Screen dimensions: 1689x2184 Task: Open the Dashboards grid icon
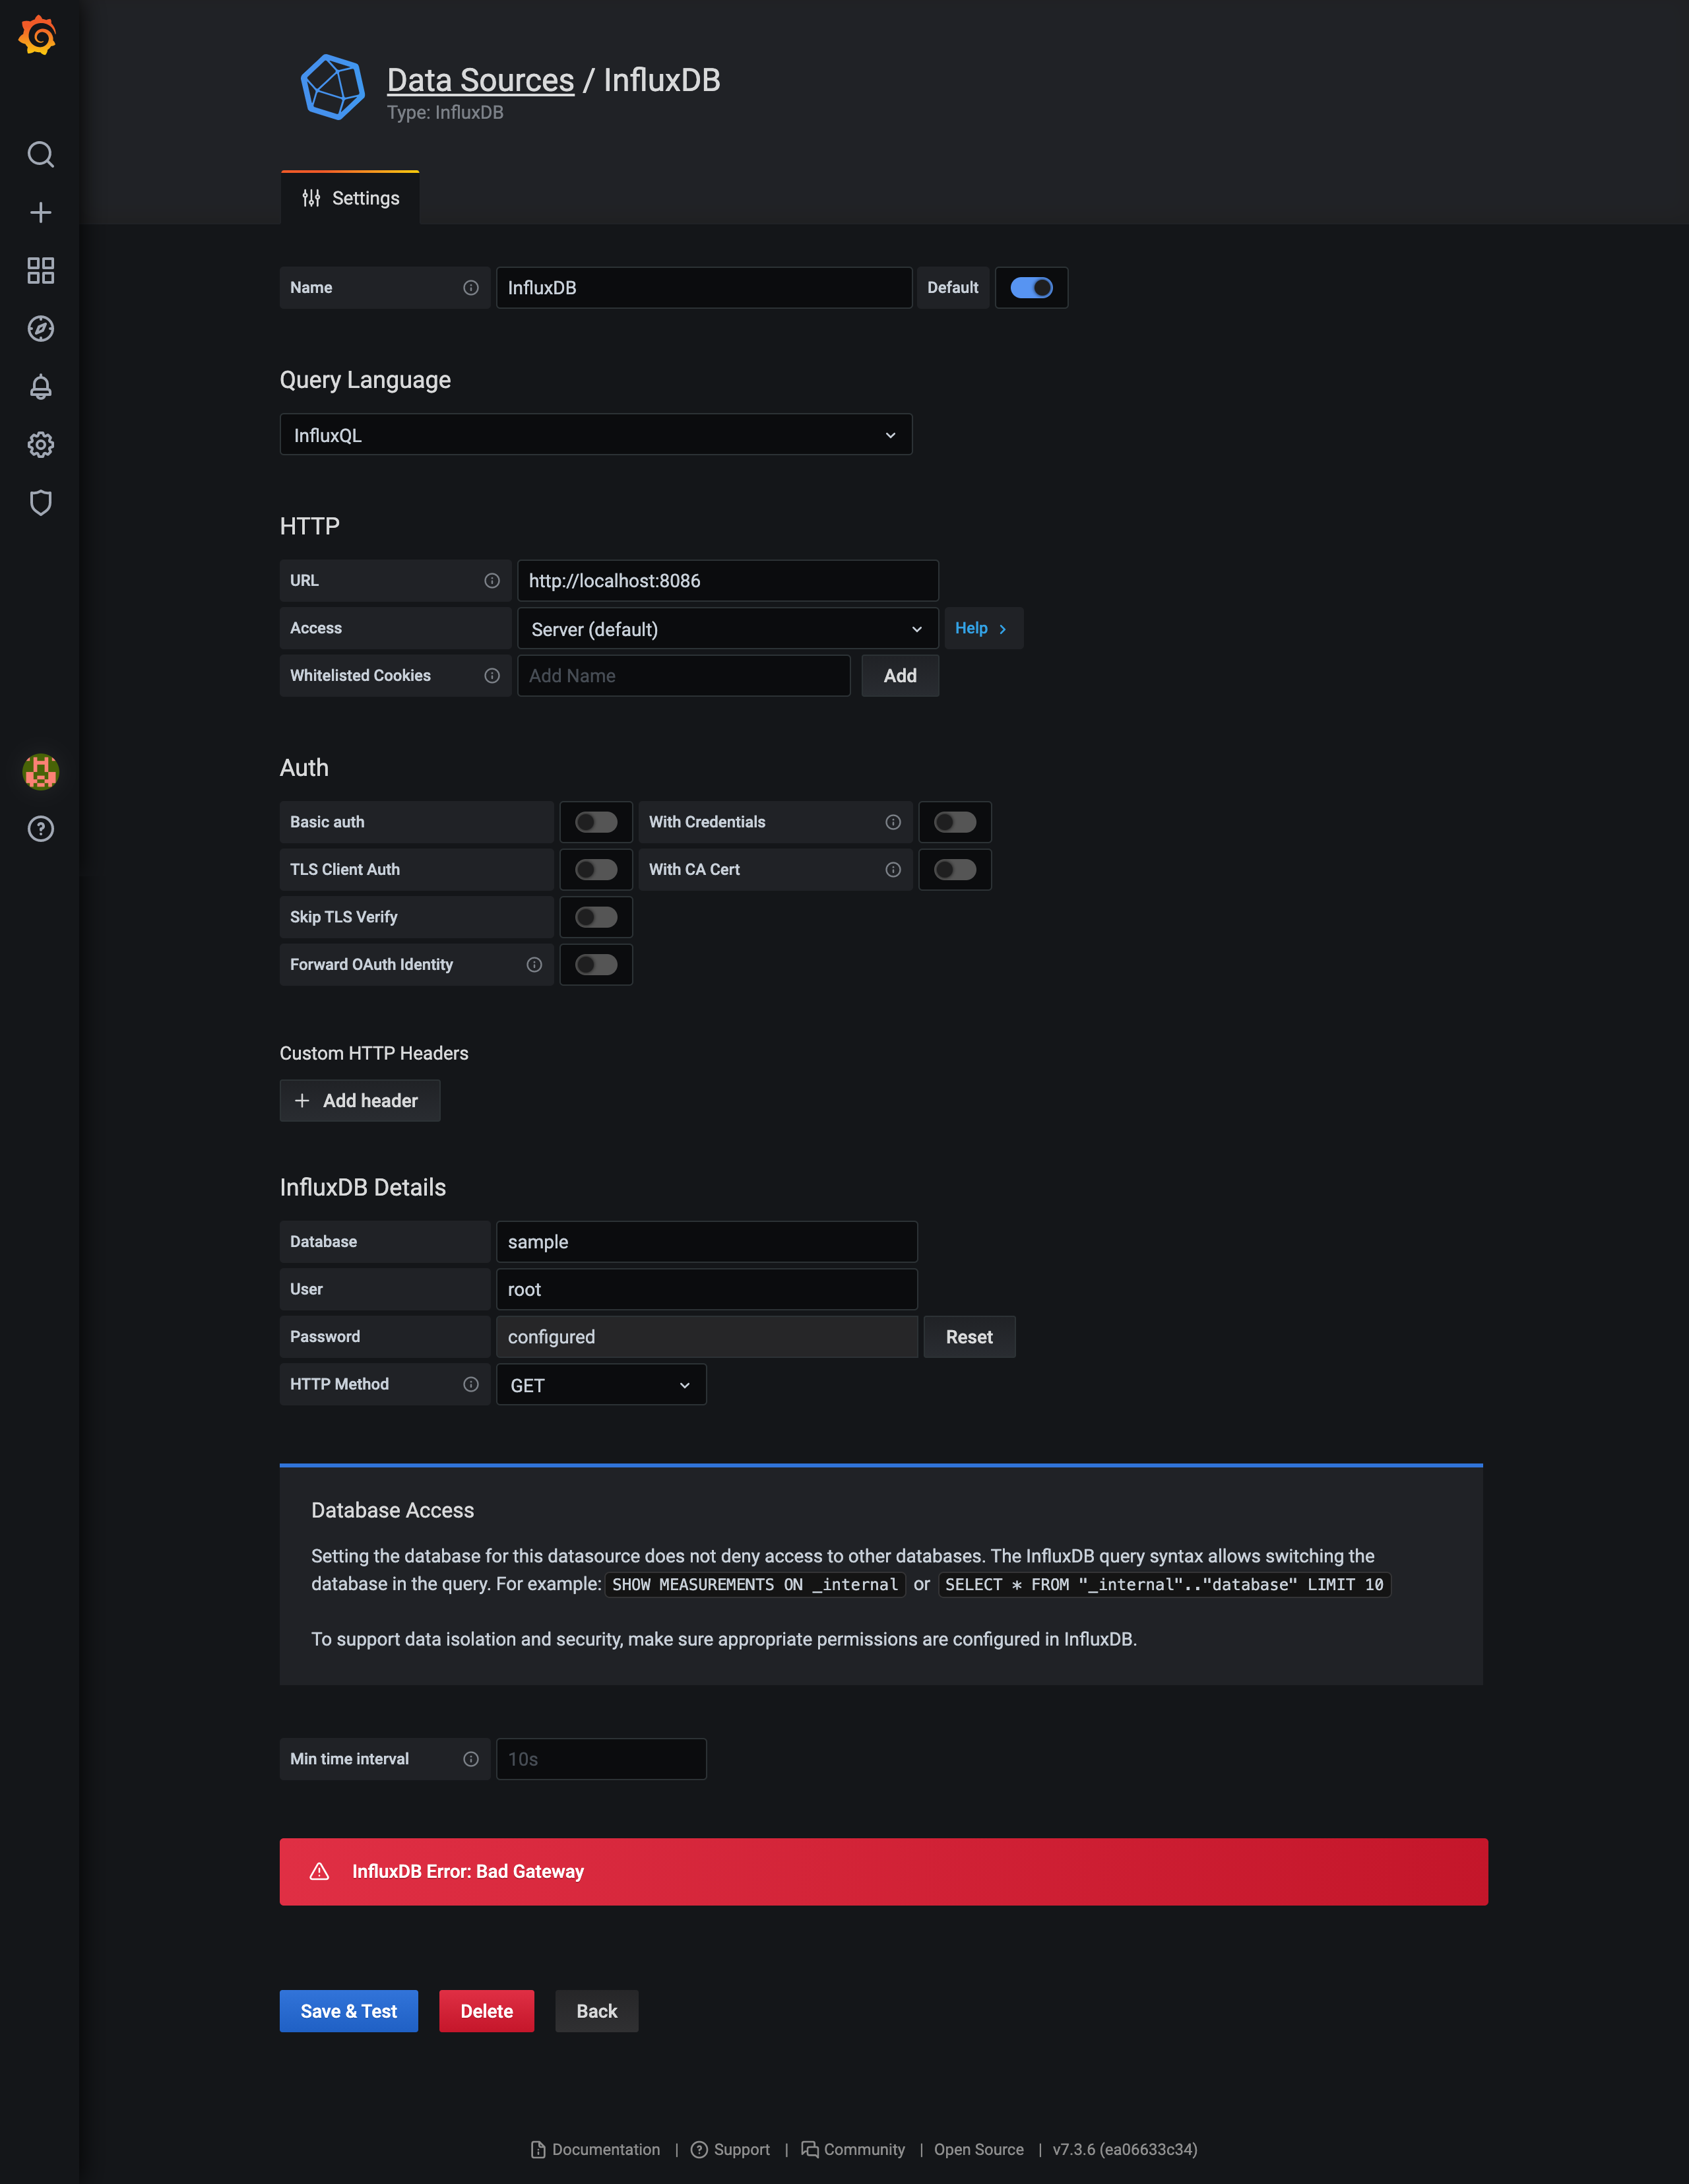point(40,270)
